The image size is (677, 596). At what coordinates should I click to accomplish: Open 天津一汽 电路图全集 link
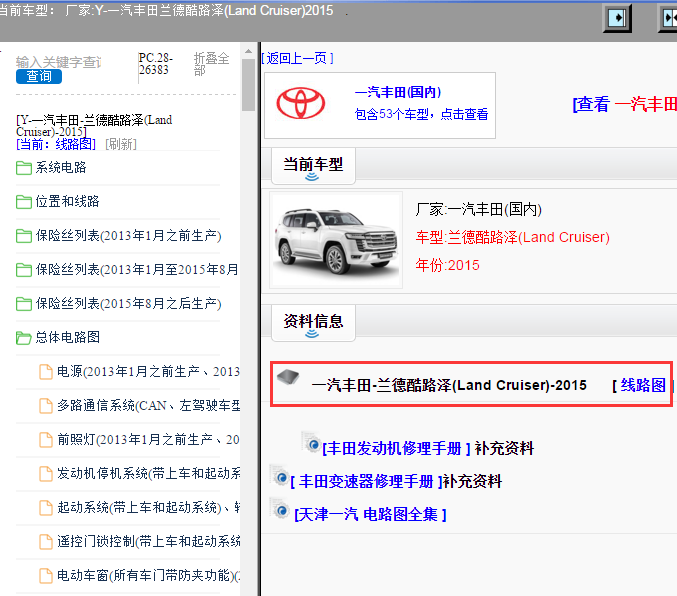[370, 514]
